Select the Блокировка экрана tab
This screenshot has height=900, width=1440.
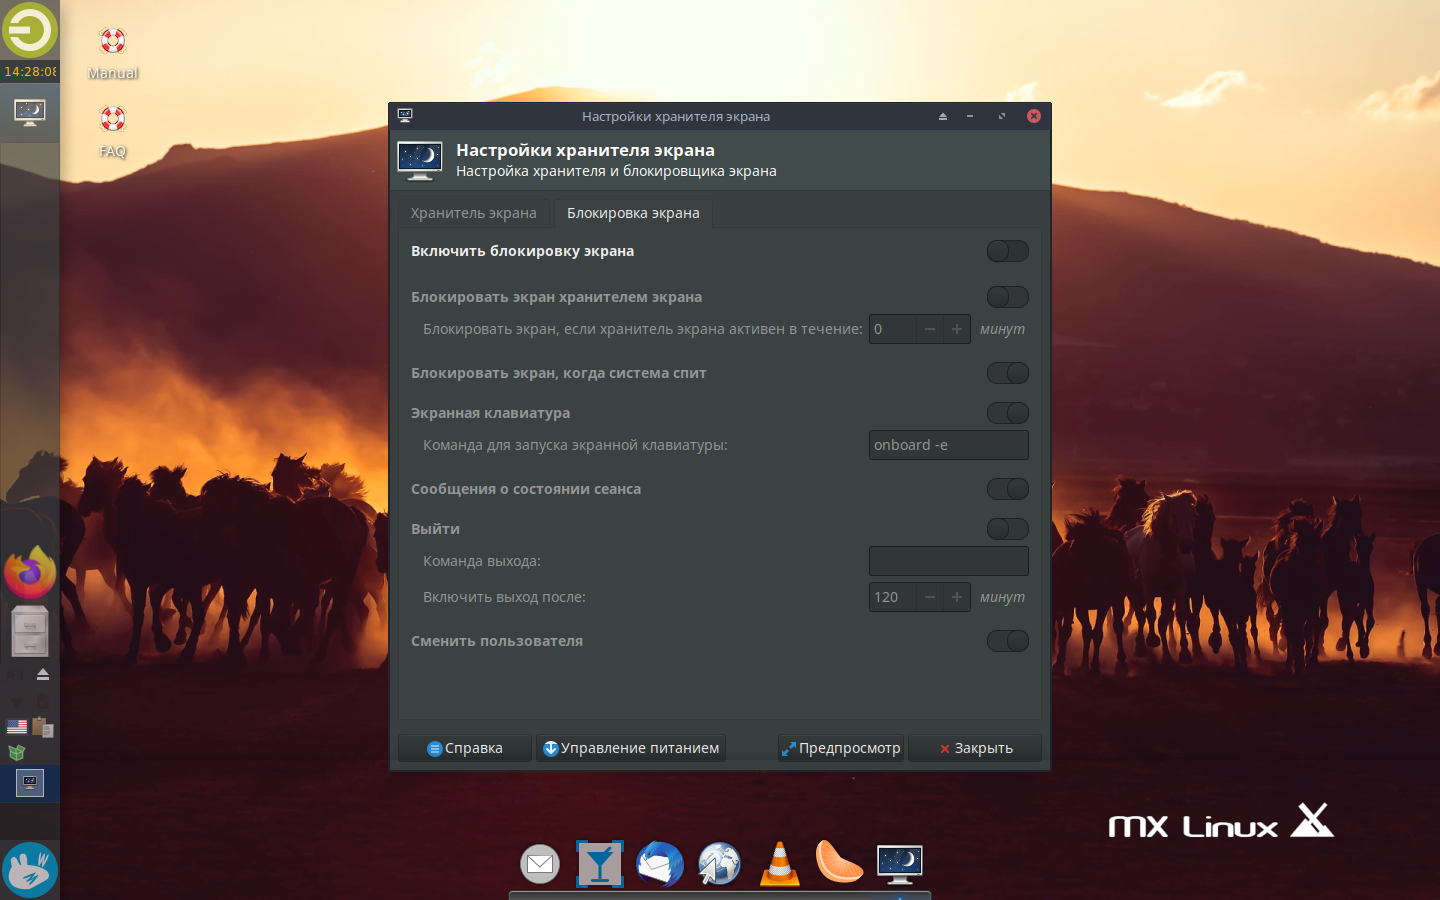tap(633, 213)
